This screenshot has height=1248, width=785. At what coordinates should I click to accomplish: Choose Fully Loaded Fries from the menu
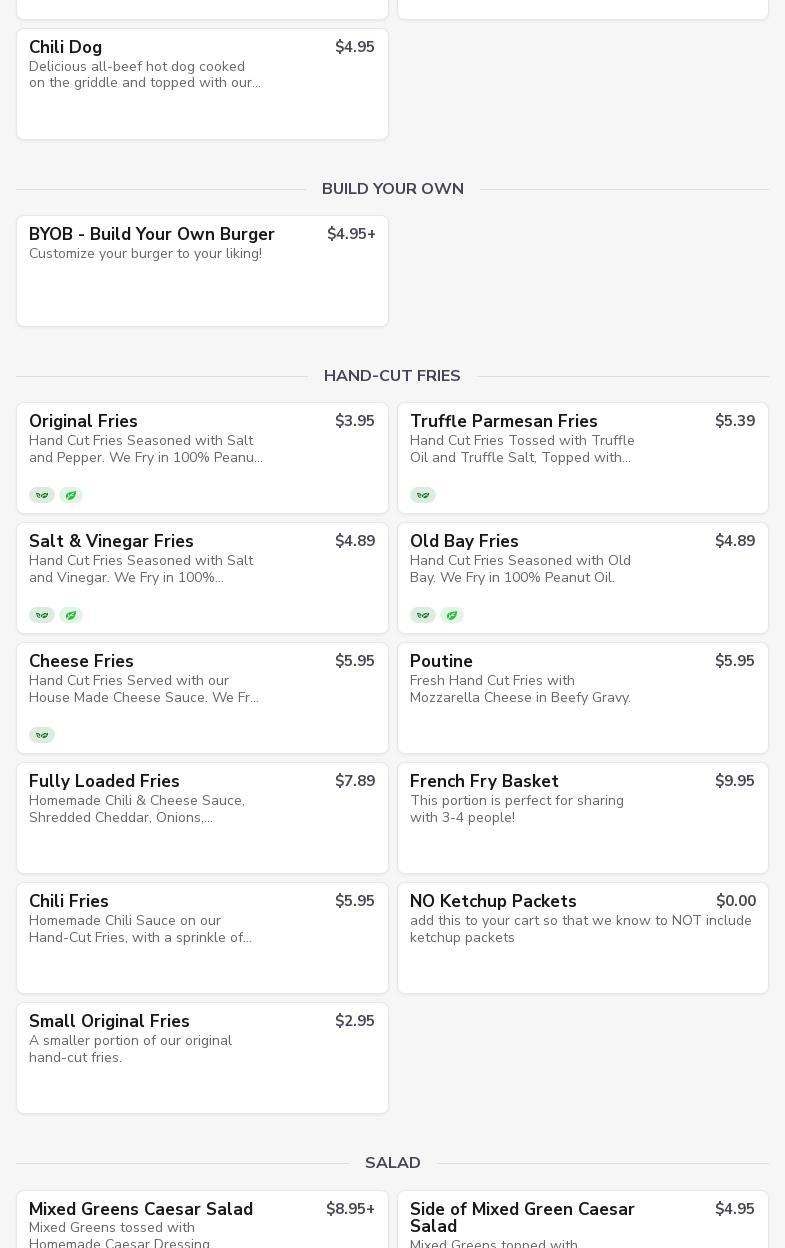(202, 818)
